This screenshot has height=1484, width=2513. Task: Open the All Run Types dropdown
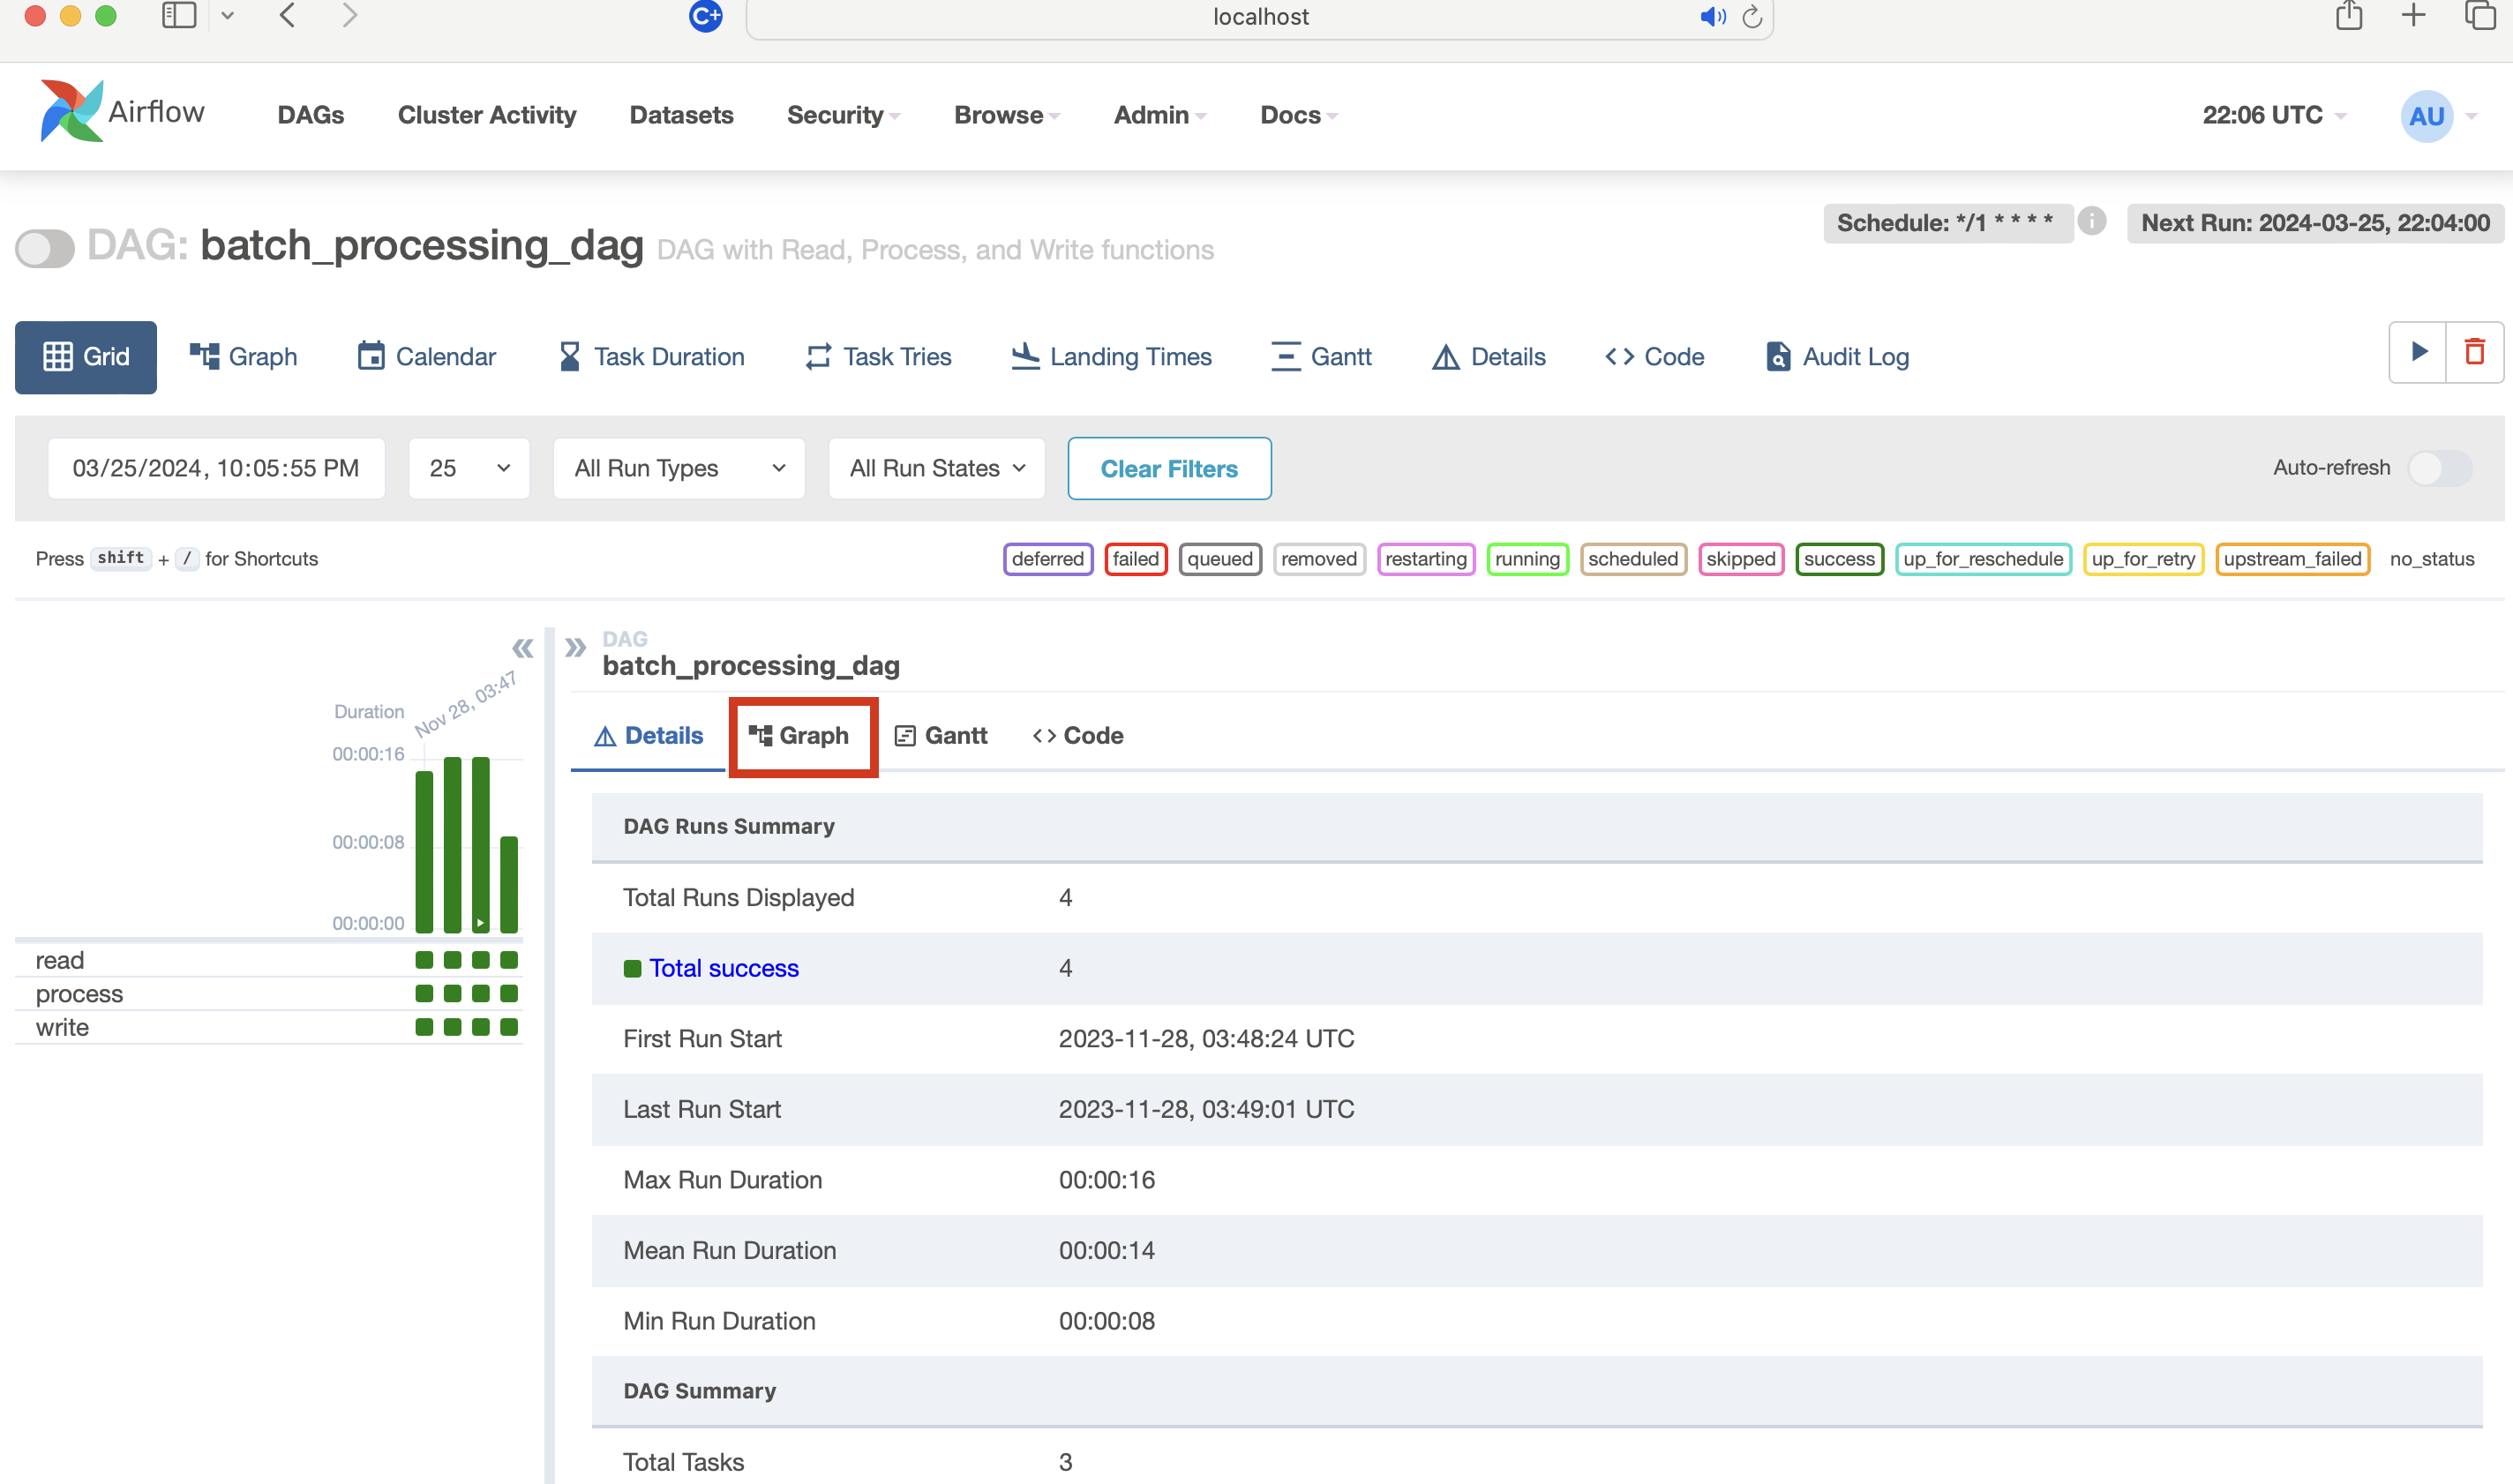(x=679, y=468)
